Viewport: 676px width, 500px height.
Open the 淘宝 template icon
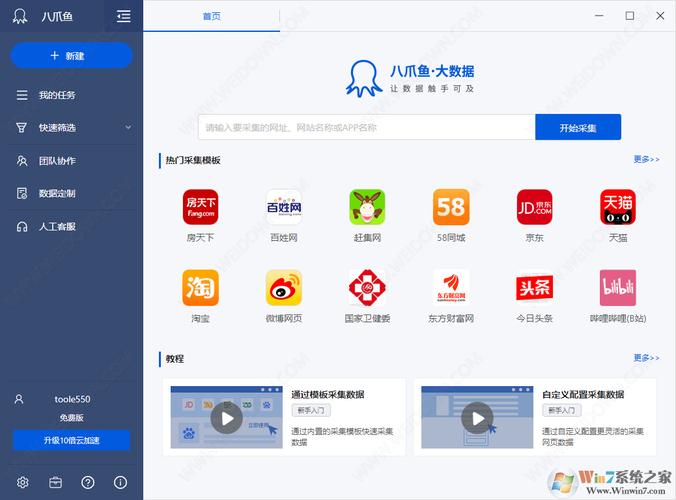200,288
